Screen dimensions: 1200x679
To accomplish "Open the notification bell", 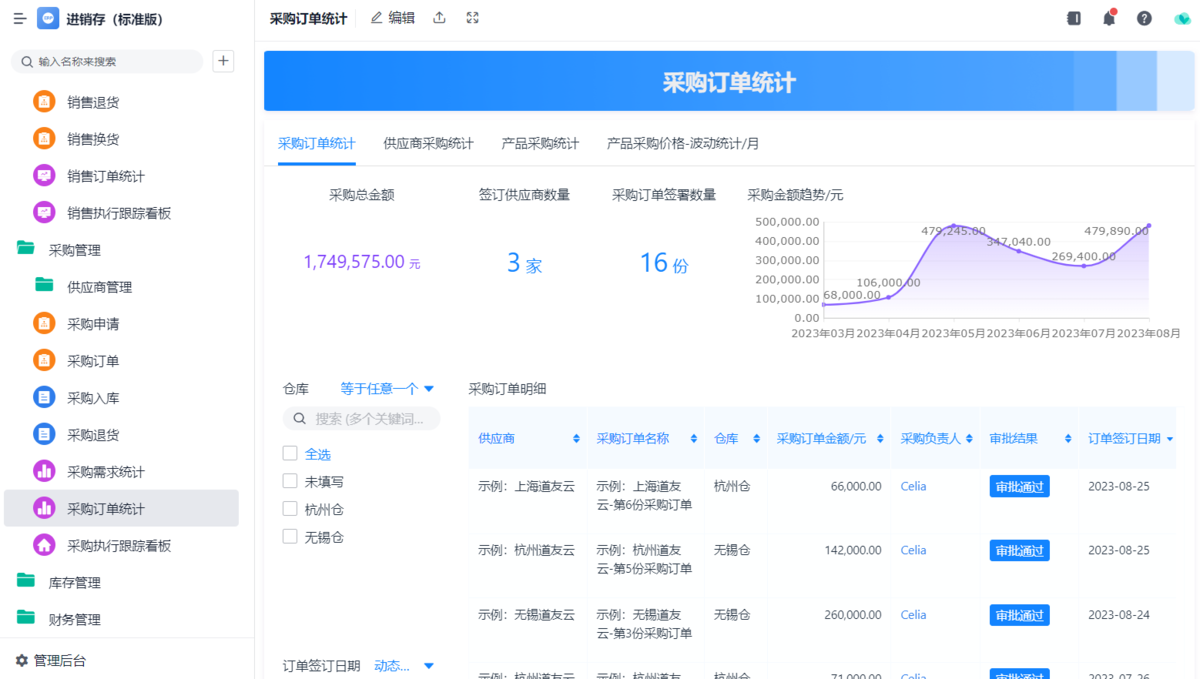I will coord(1109,19).
